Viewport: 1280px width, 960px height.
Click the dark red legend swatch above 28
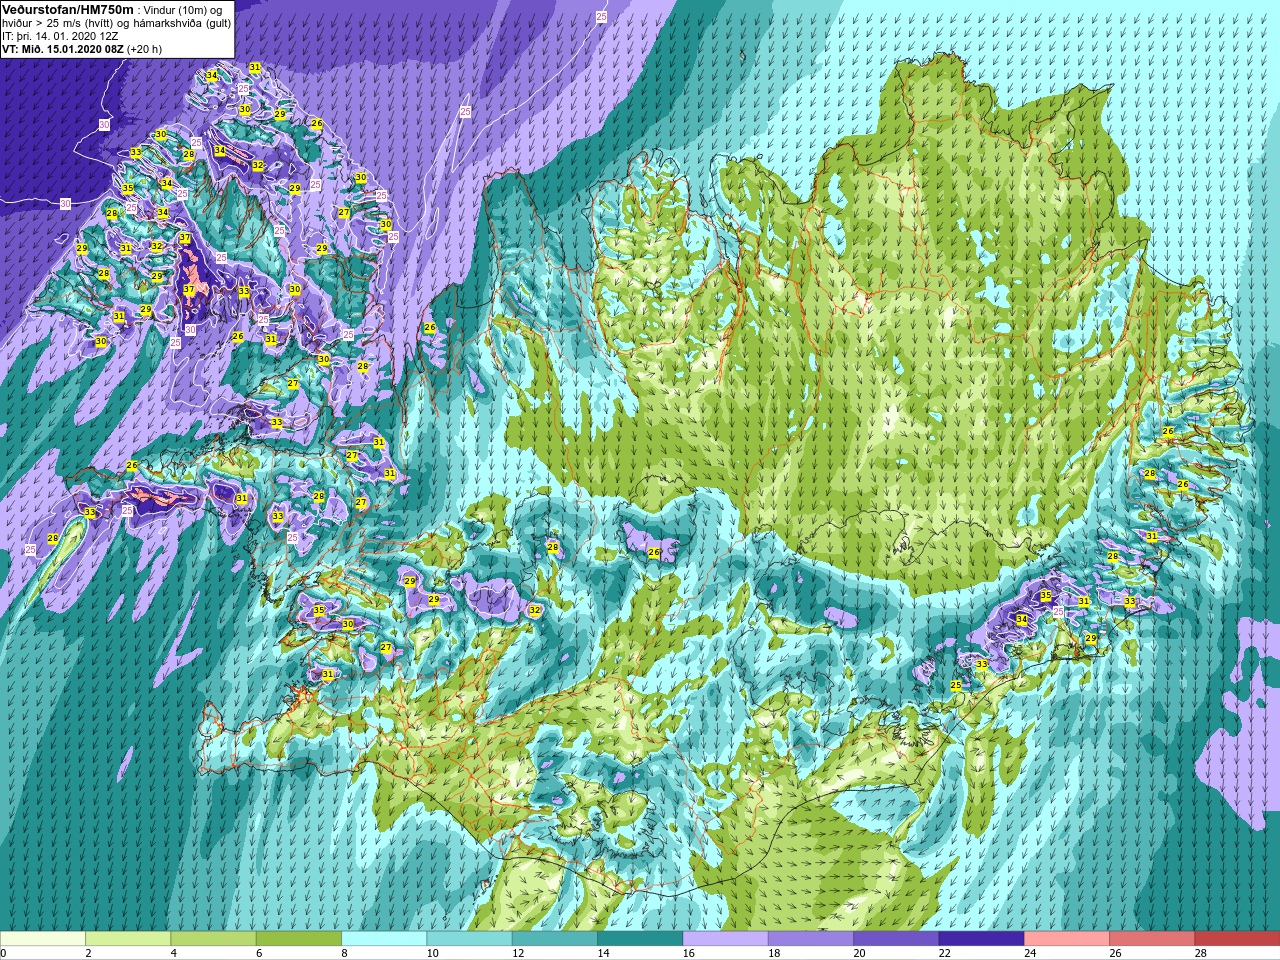(1237, 939)
